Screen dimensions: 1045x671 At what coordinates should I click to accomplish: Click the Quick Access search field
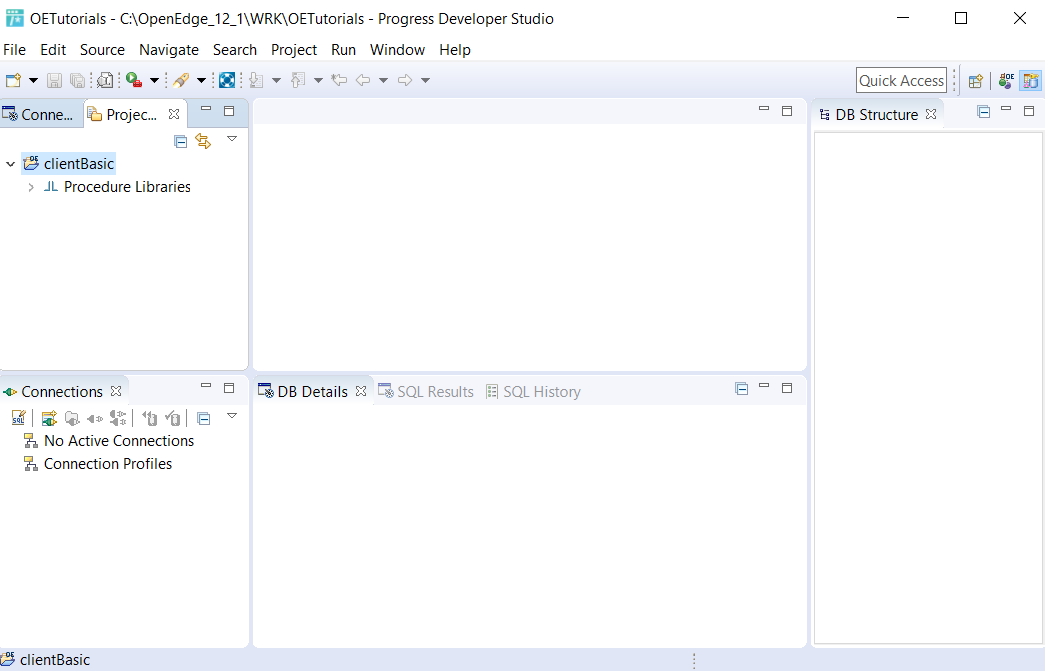tap(901, 81)
